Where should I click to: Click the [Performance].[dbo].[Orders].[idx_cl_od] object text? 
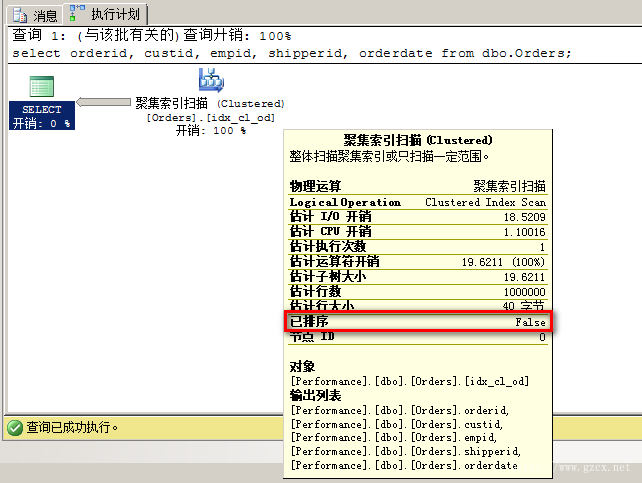pos(410,381)
